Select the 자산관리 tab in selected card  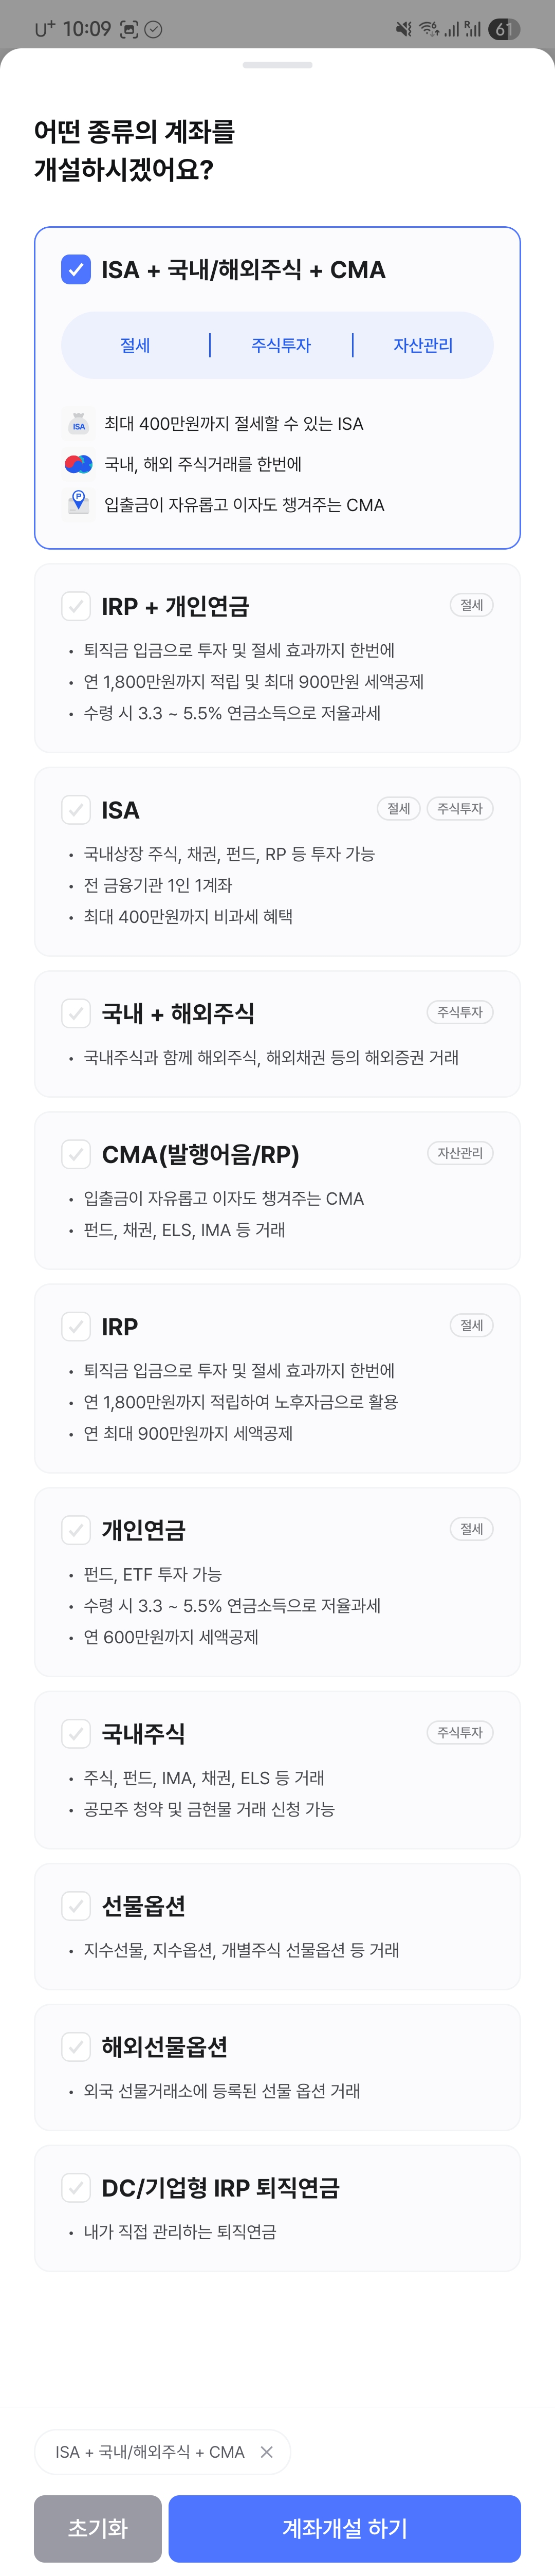[423, 345]
